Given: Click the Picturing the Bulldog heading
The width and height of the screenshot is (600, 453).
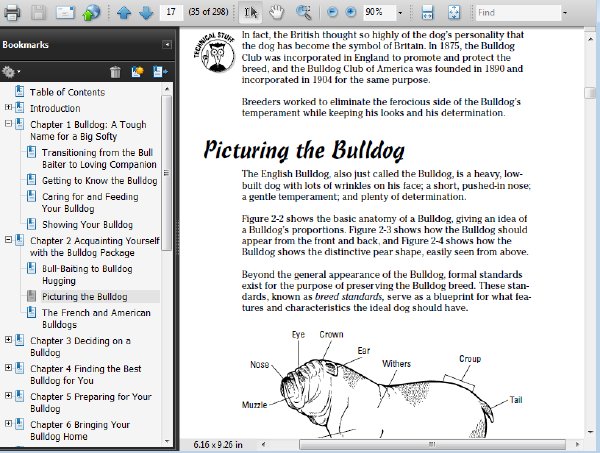Looking at the screenshot, I should (x=304, y=150).
